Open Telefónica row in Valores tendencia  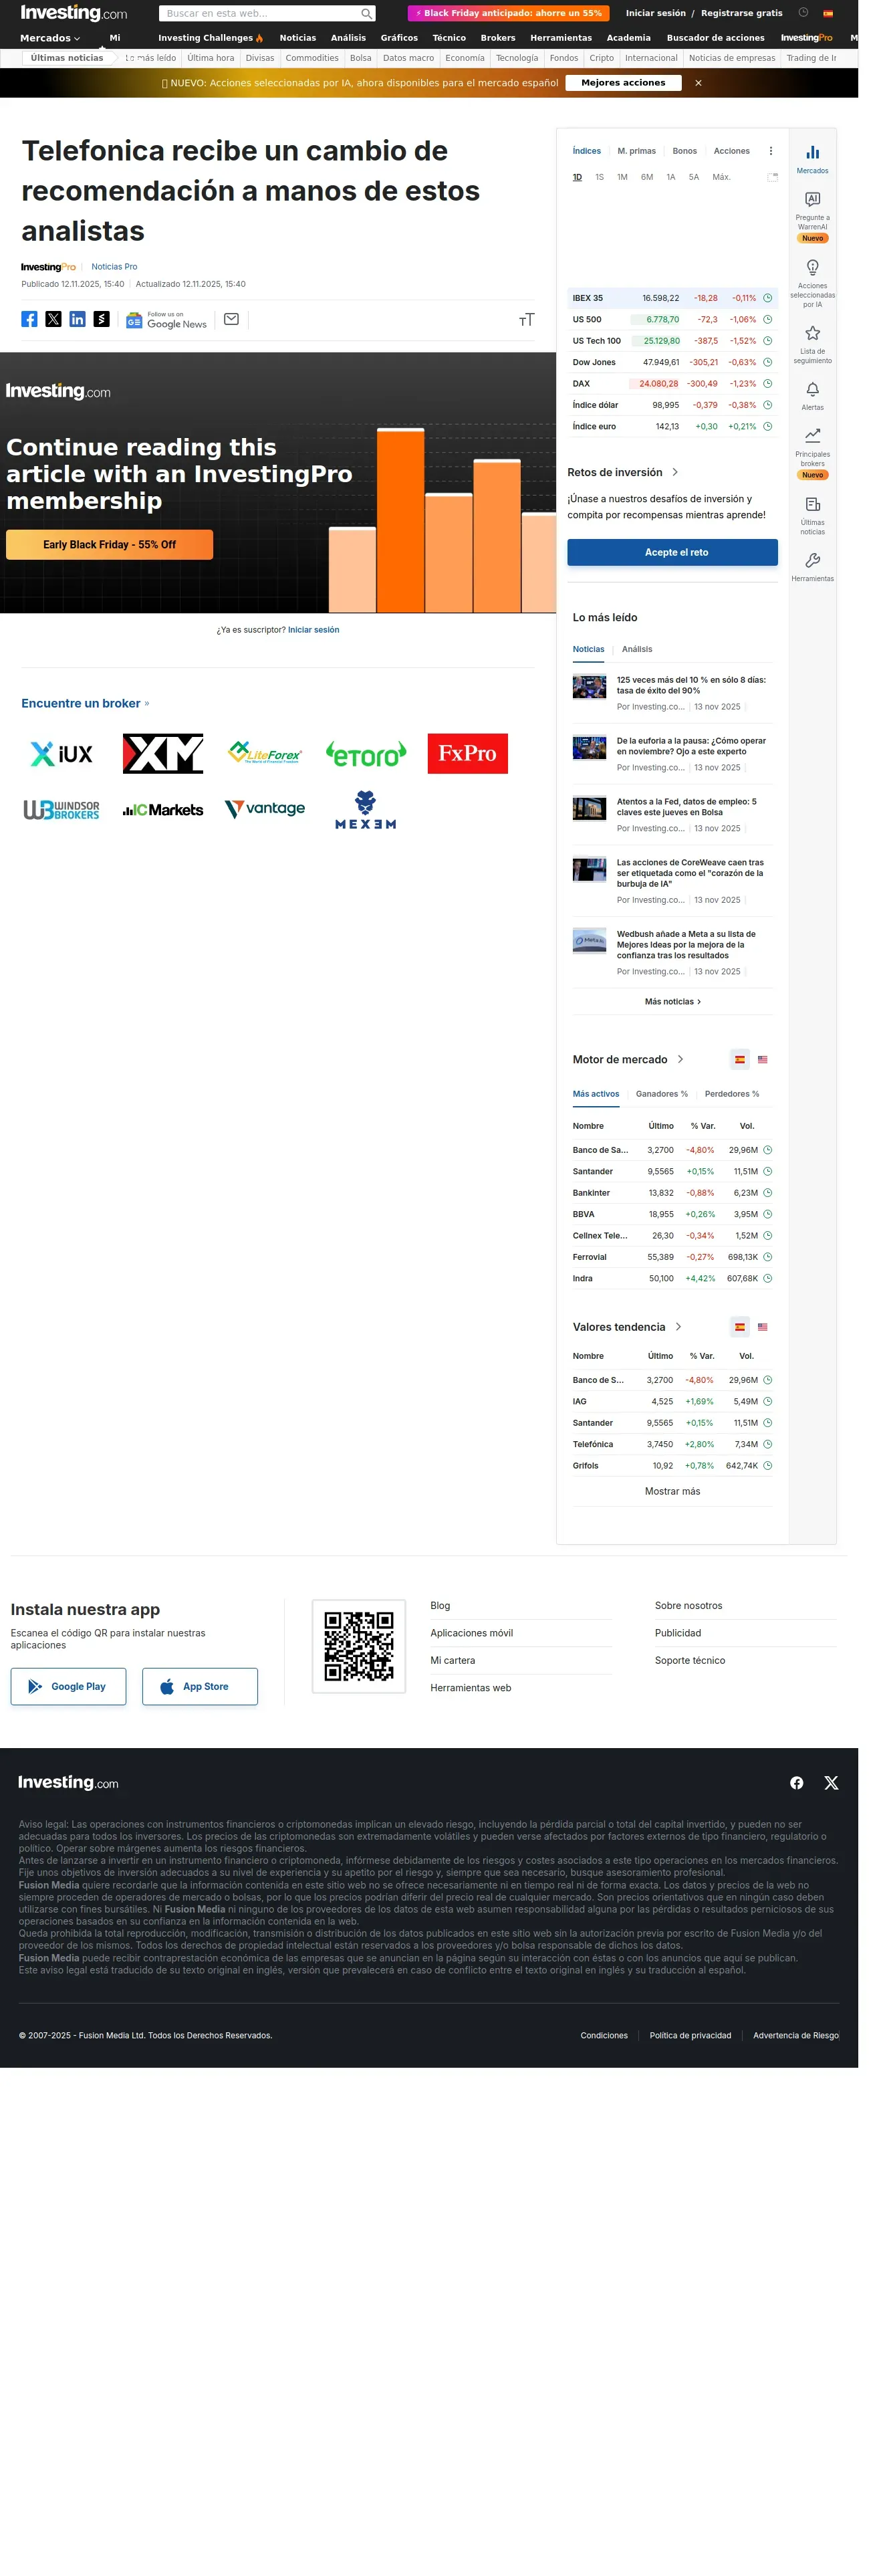coord(672,1444)
